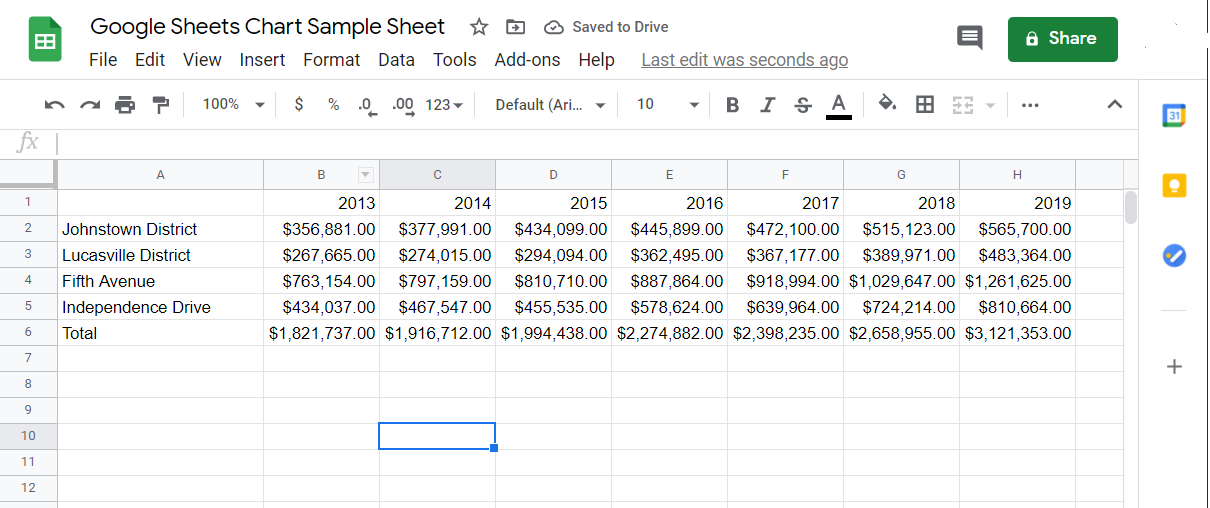Click the vertical scrollbar thumb

[x=1131, y=207]
